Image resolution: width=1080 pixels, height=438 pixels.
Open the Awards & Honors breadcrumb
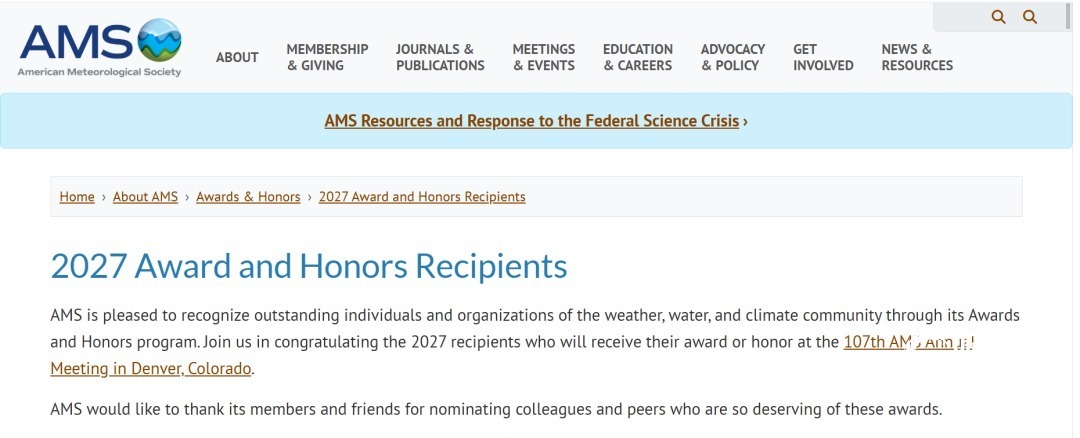click(x=248, y=197)
